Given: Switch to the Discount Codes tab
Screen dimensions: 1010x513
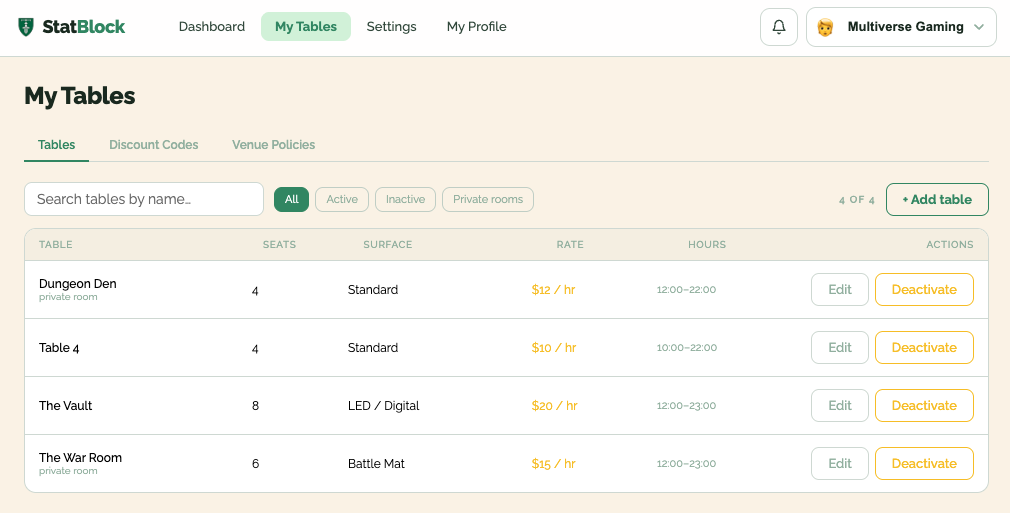Looking at the screenshot, I should (154, 145).
